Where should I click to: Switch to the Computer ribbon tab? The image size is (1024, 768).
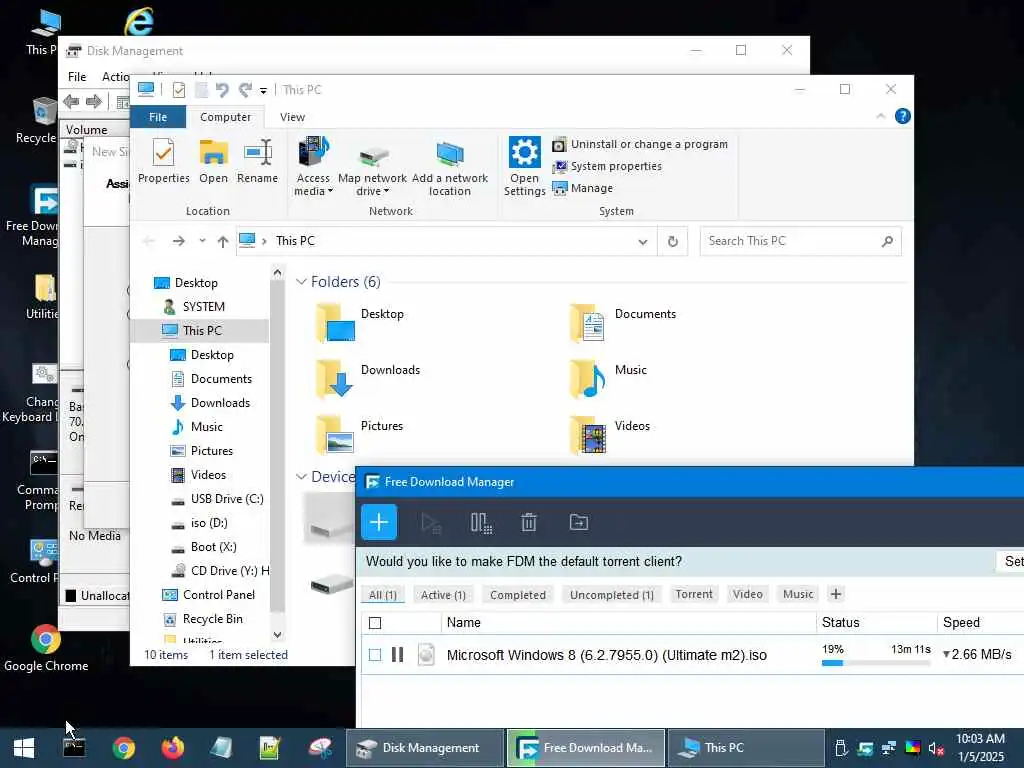[x=225, y=117]
